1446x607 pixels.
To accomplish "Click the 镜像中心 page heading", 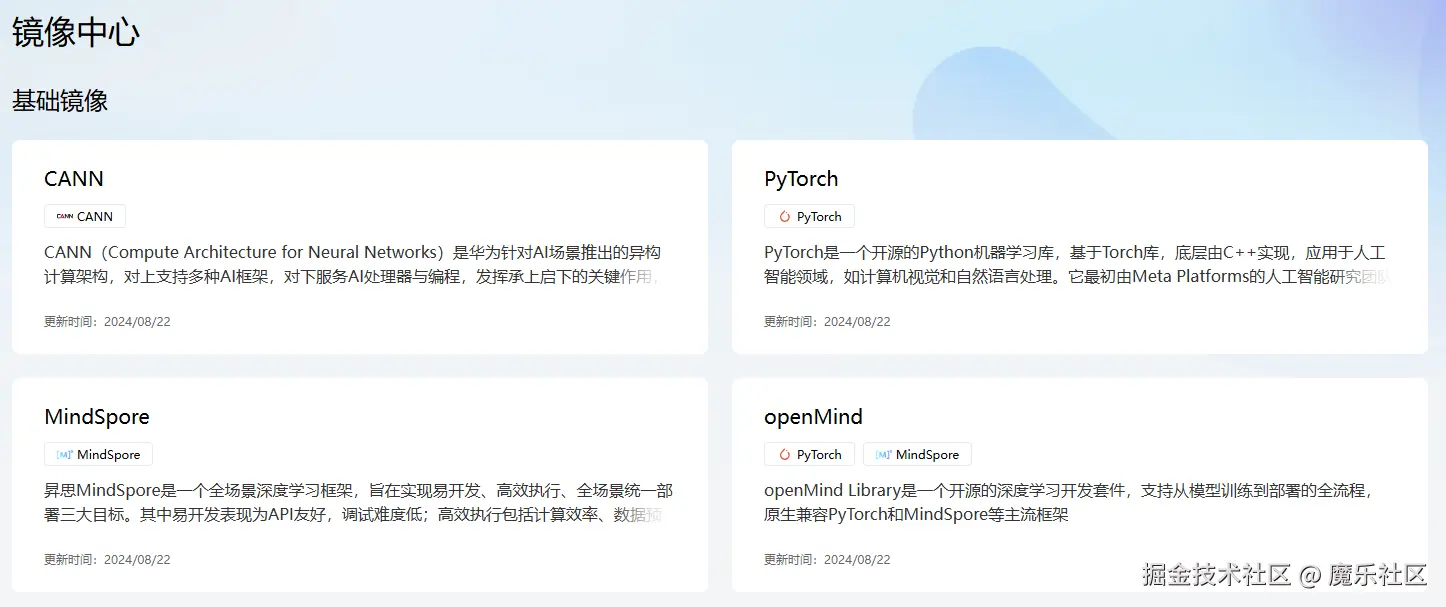I will [76, 32].
